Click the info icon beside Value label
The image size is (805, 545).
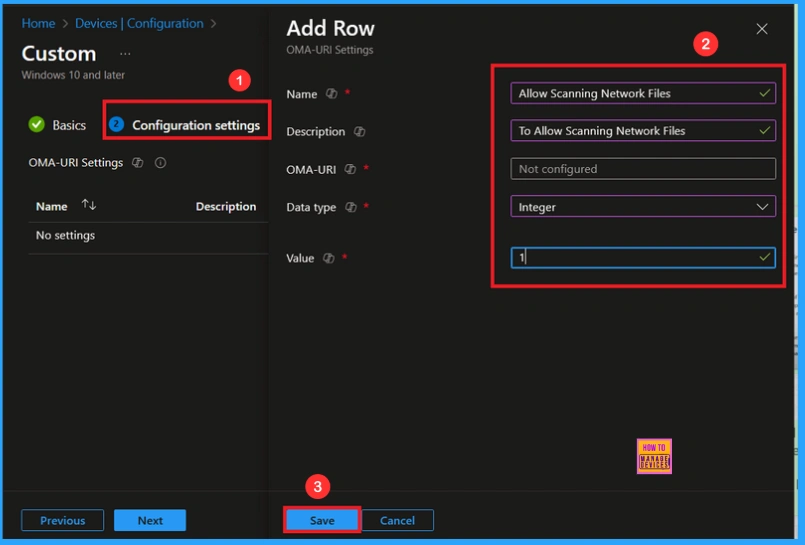coord(326,258)
